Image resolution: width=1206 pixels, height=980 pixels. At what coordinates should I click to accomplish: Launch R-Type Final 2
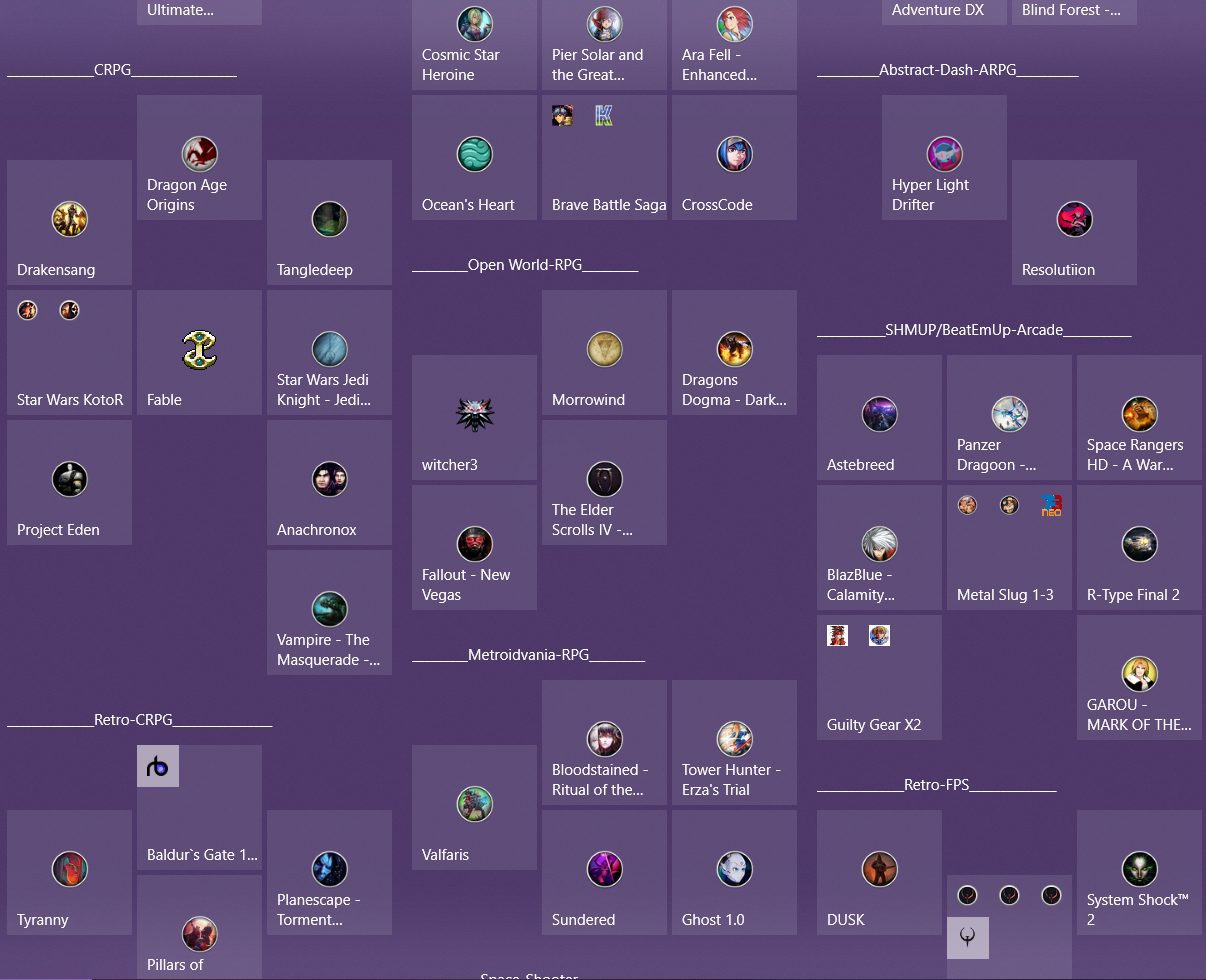point(1139,547)
